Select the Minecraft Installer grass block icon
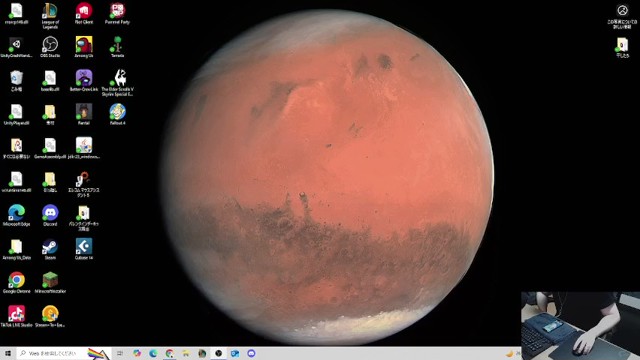The width and height of the screenshot is (640, 360). pyautogui.click(x=50, y=283)
